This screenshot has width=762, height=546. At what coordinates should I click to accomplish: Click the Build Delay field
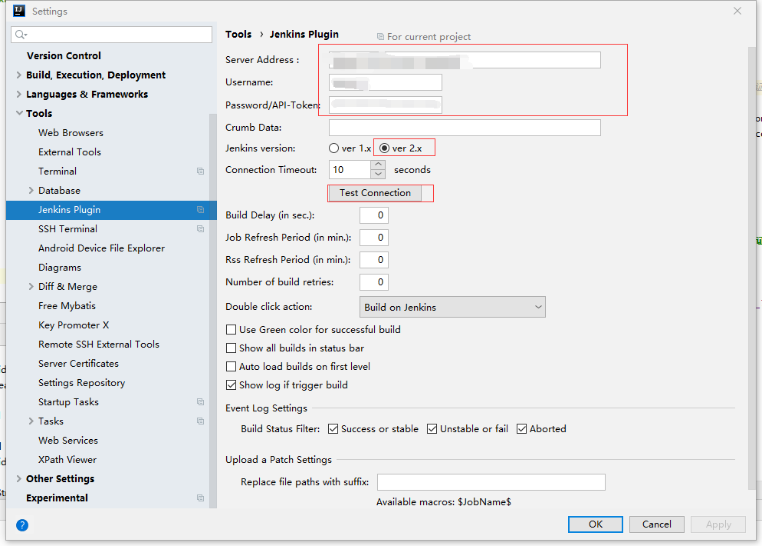[374, 215]
